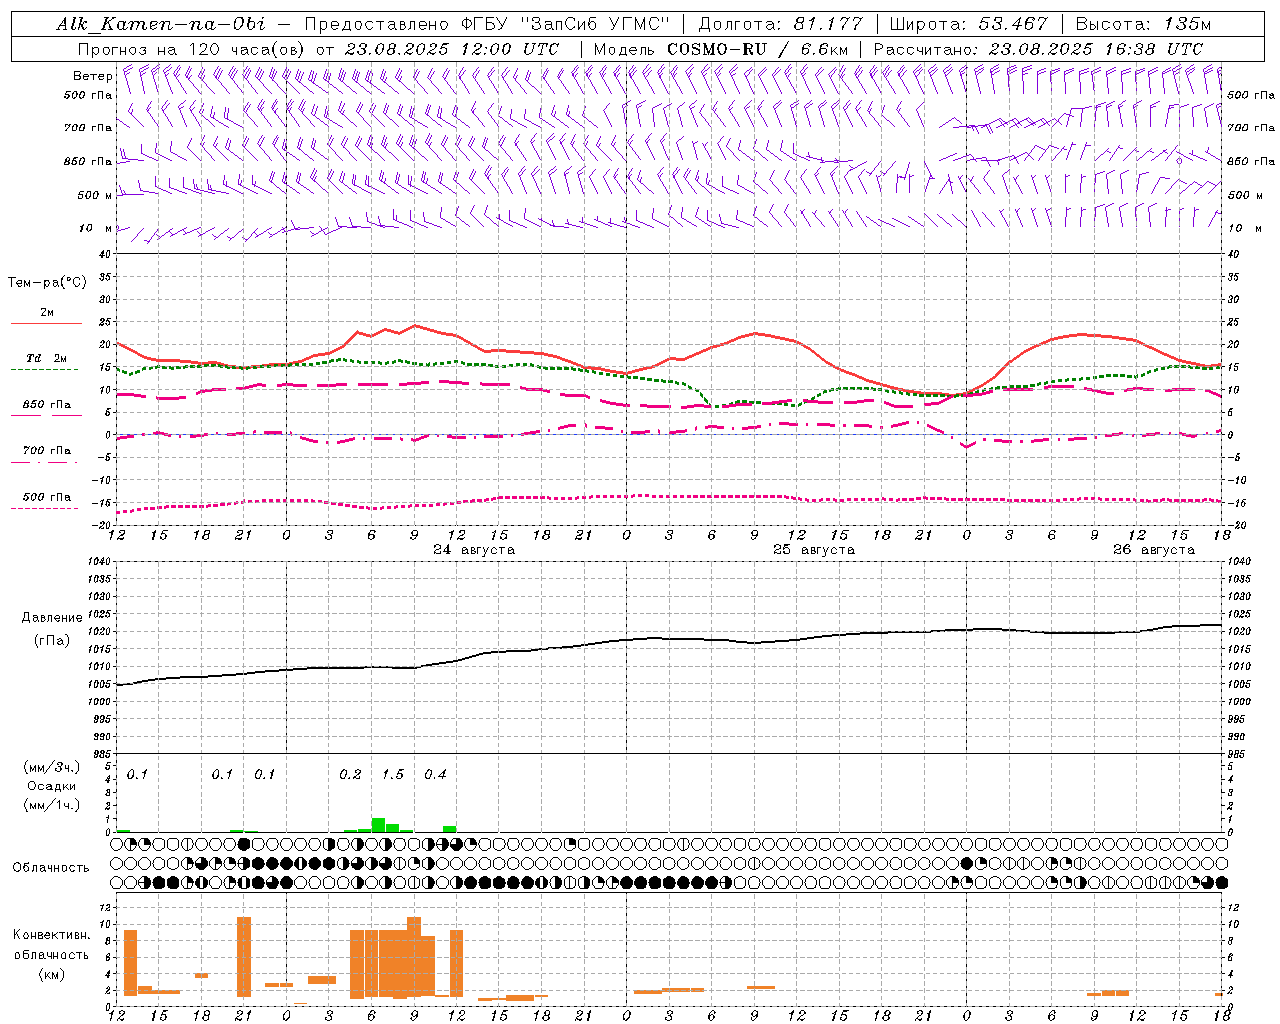Click the "Конвективн." convective cloud label
Image resolution: width=1280 pixels, height=1024 pixels.
[51, 935]
